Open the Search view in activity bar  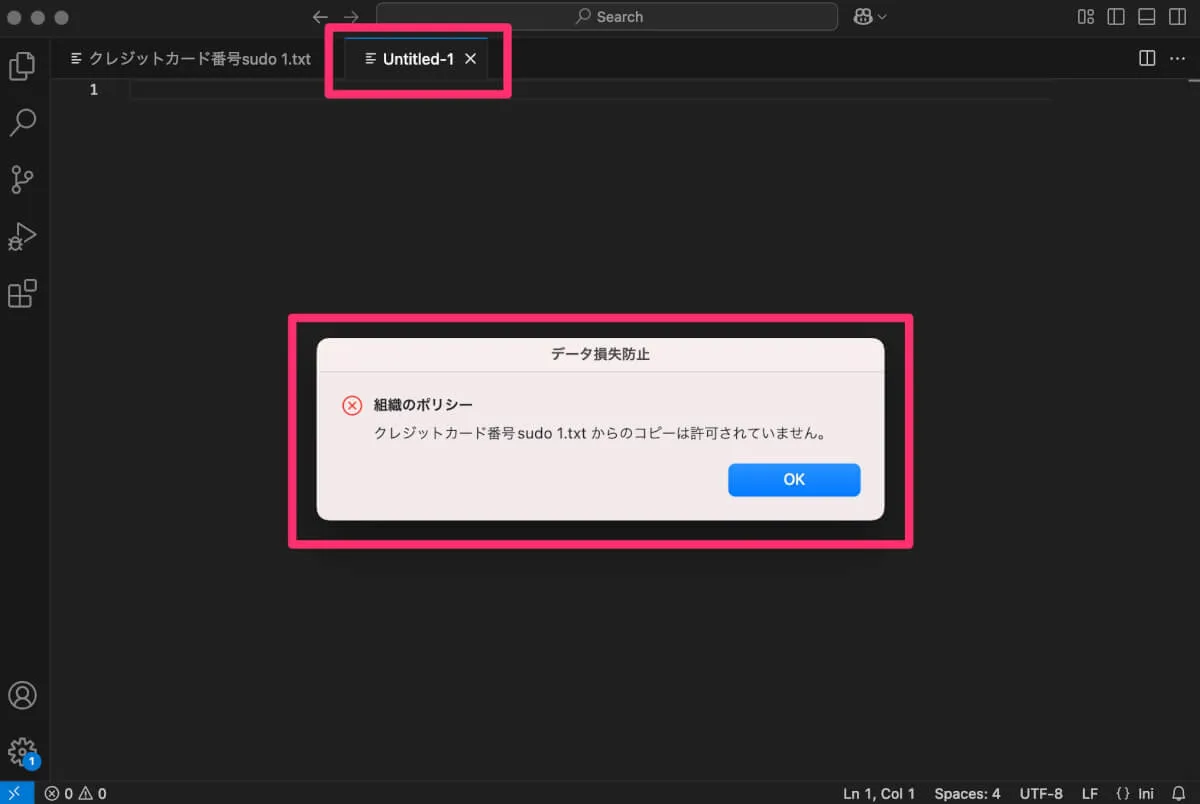pyautogui.click(x=22, y=123)
